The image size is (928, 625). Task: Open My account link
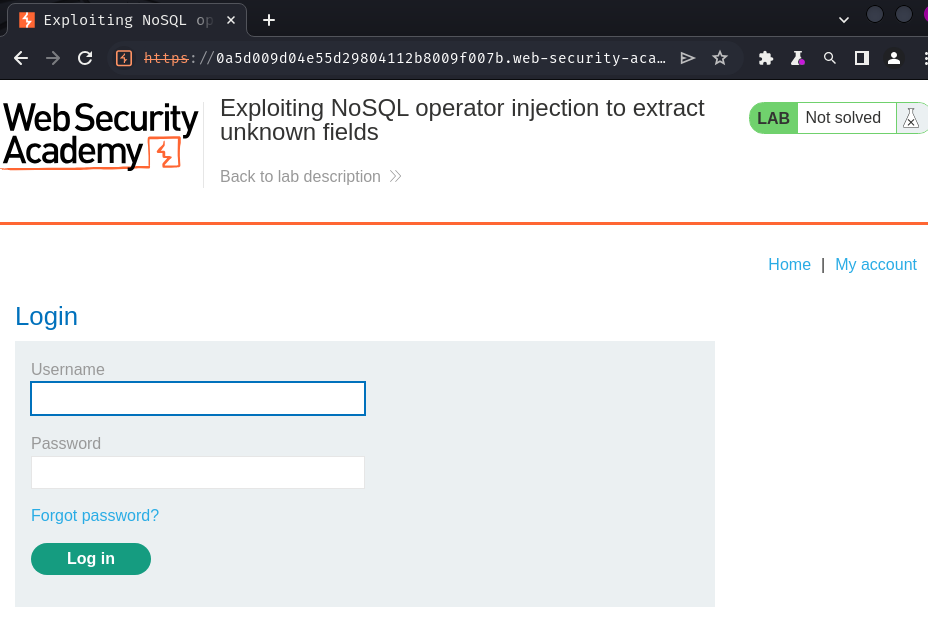[x=875, y=264]
